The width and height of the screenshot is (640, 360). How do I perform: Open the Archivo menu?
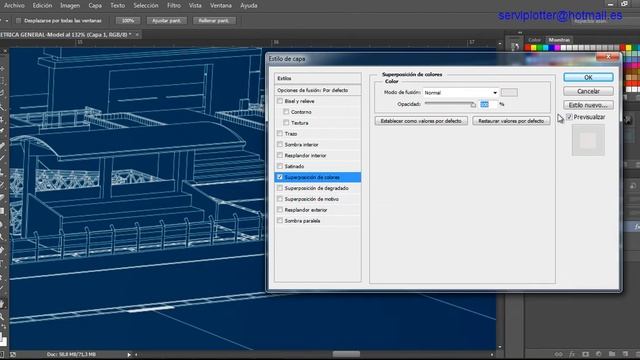click(x=14, y=5)
